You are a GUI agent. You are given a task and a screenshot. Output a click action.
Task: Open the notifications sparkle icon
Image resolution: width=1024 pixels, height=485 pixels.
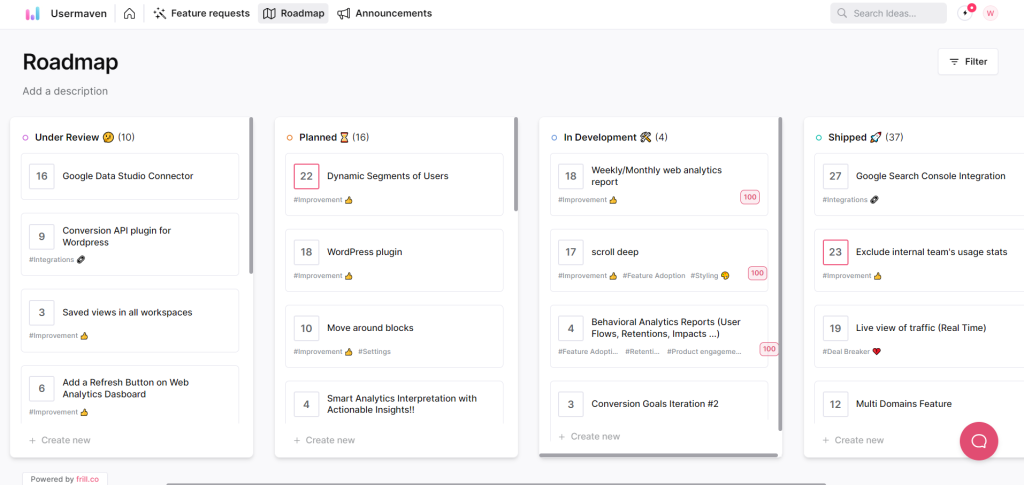pyautogui.click(x=965, y=13)
